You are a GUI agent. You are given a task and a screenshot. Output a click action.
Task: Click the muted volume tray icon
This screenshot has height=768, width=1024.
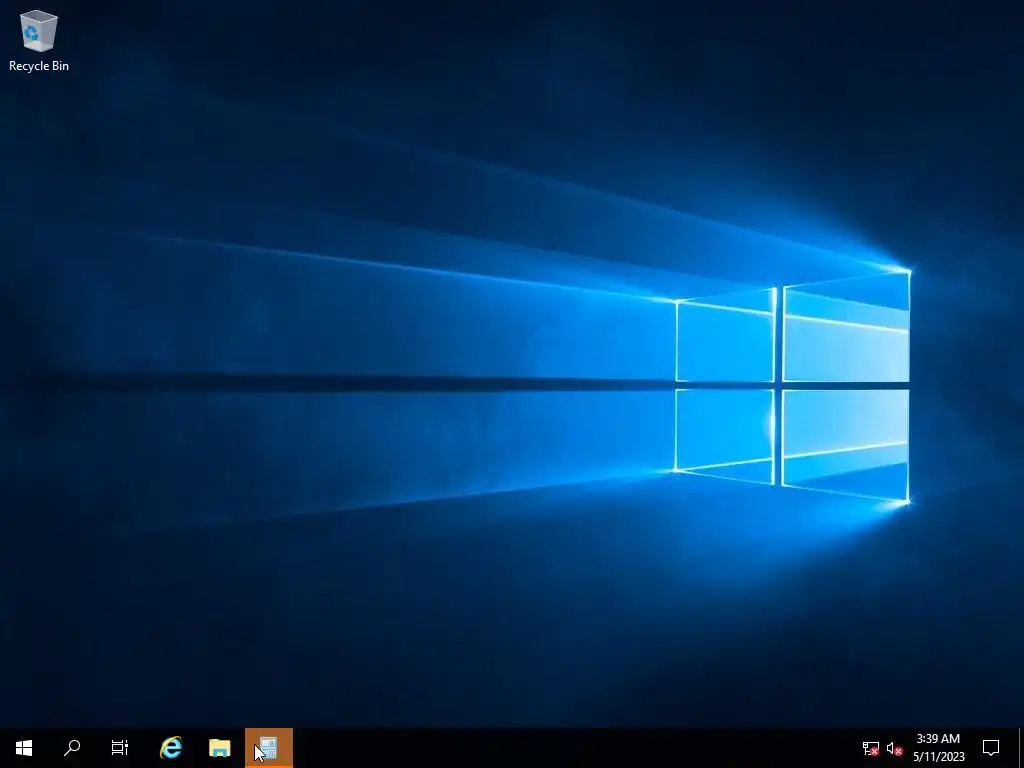tap(895, 748)
